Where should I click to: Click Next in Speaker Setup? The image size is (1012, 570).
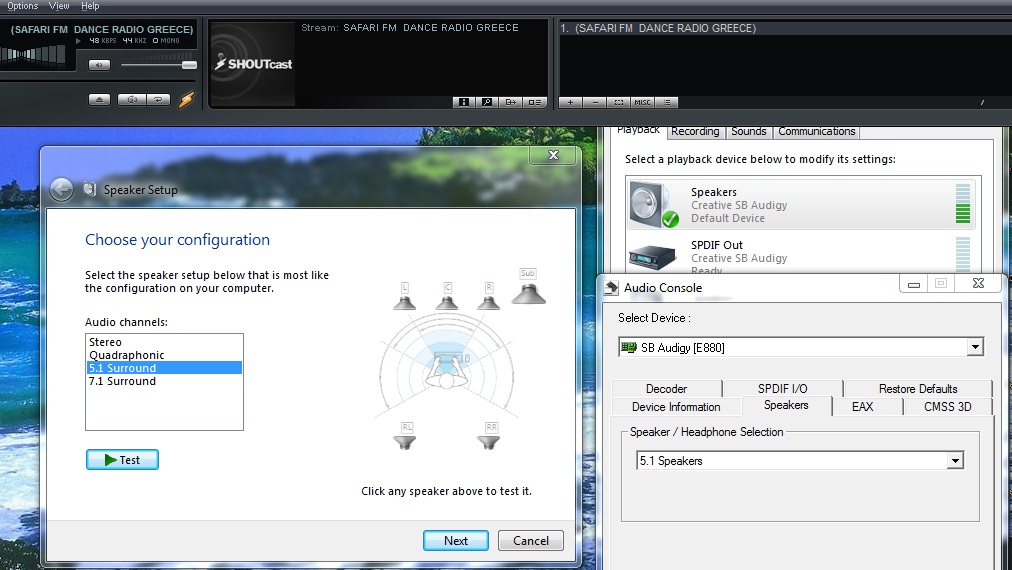(x=456, y=540)
